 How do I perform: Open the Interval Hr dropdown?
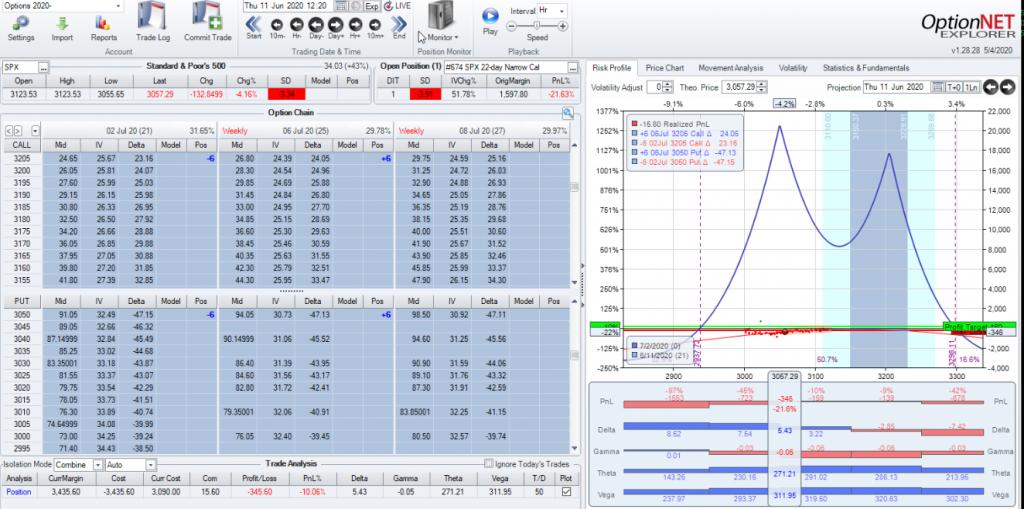[x=562, y=11]
